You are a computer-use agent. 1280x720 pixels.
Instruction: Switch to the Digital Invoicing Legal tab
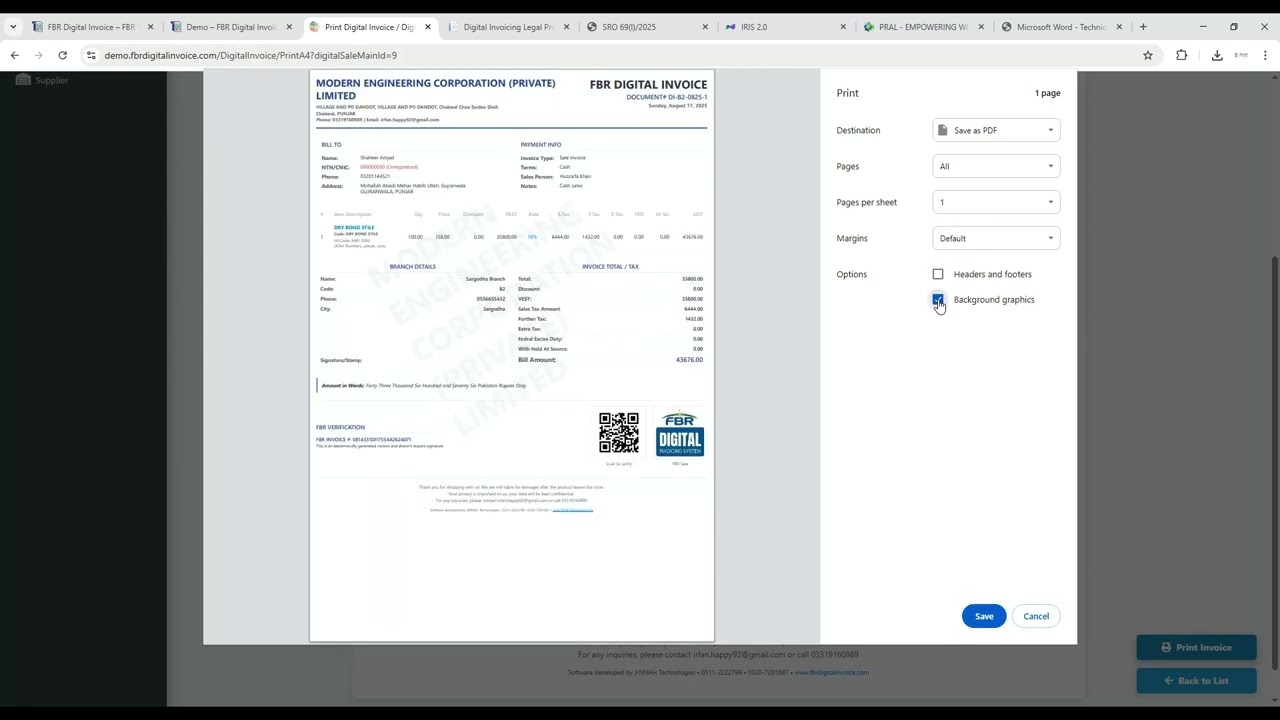[508, 27]
